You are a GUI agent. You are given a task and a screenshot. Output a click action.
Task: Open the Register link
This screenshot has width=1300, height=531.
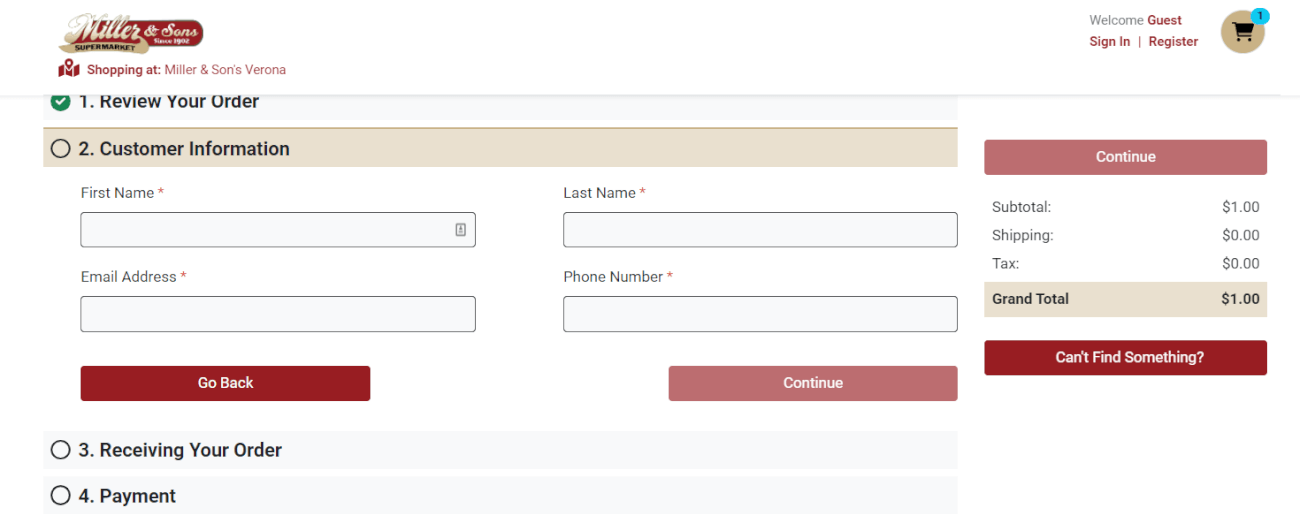pyautogui.click(x=1173, y=42)
